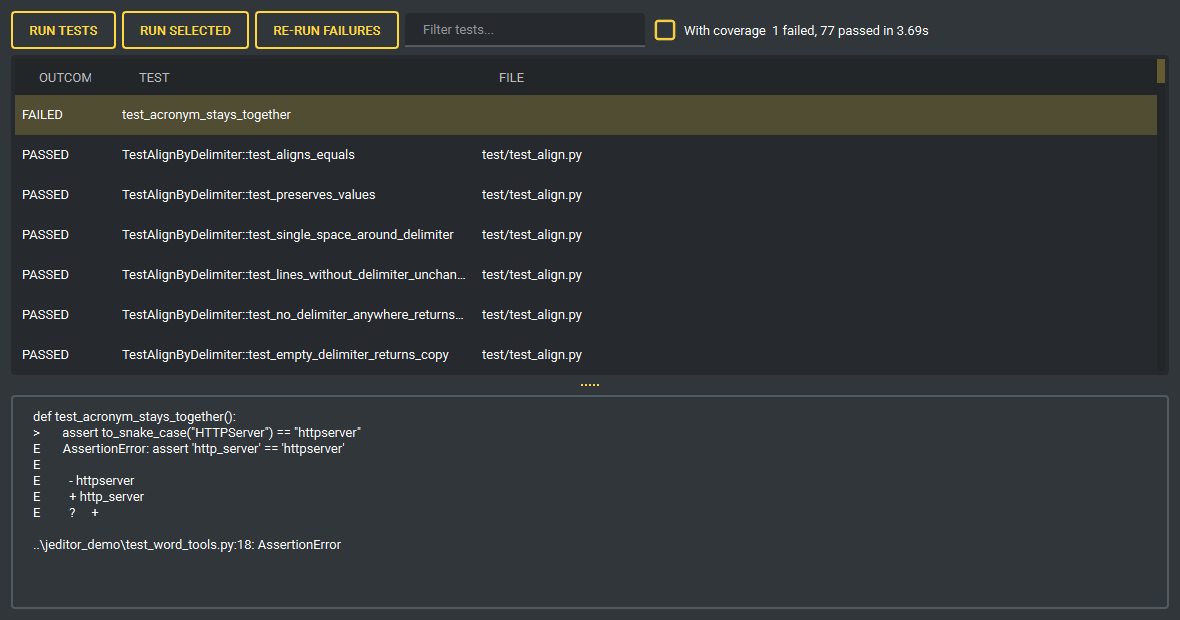1180x620 pixels.
Task: Click the RUN TESTS button
Action: [63, 30]
